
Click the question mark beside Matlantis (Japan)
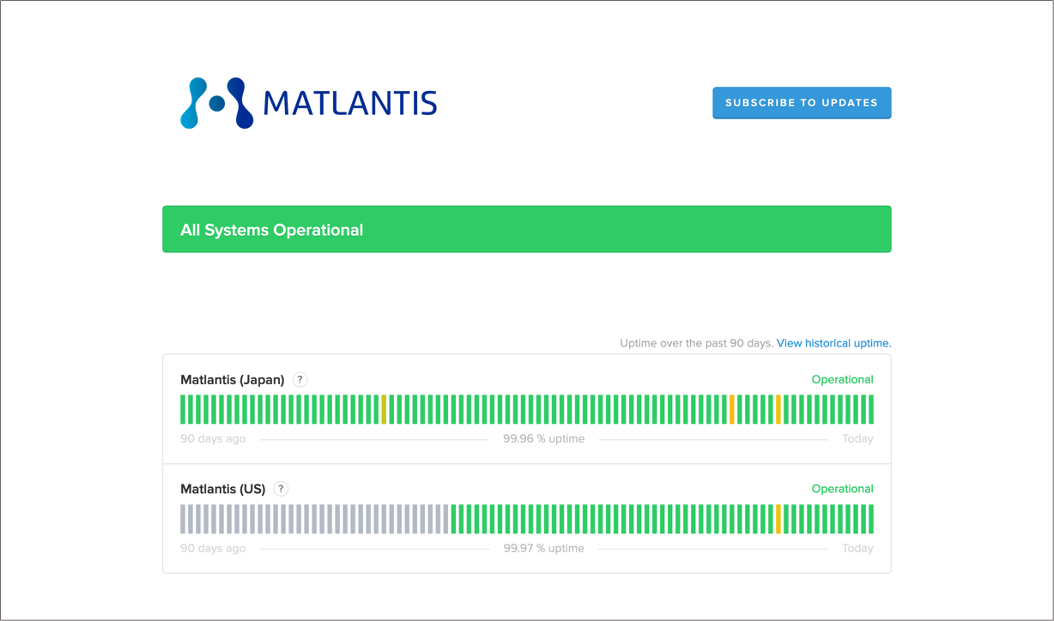[300, 380]
